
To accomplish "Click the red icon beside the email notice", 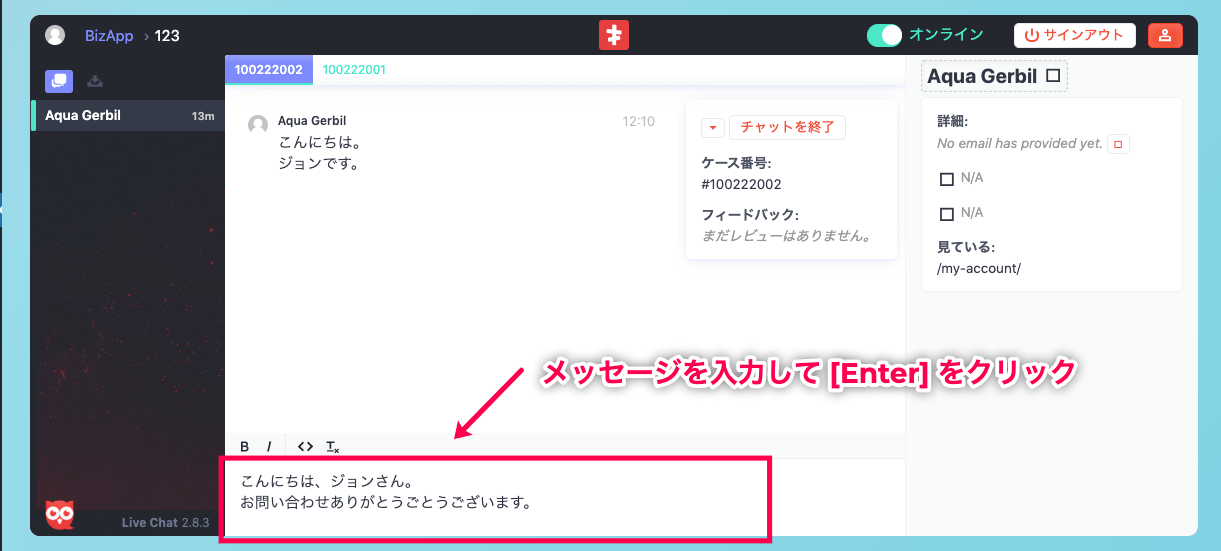I will coord(1118,145).
